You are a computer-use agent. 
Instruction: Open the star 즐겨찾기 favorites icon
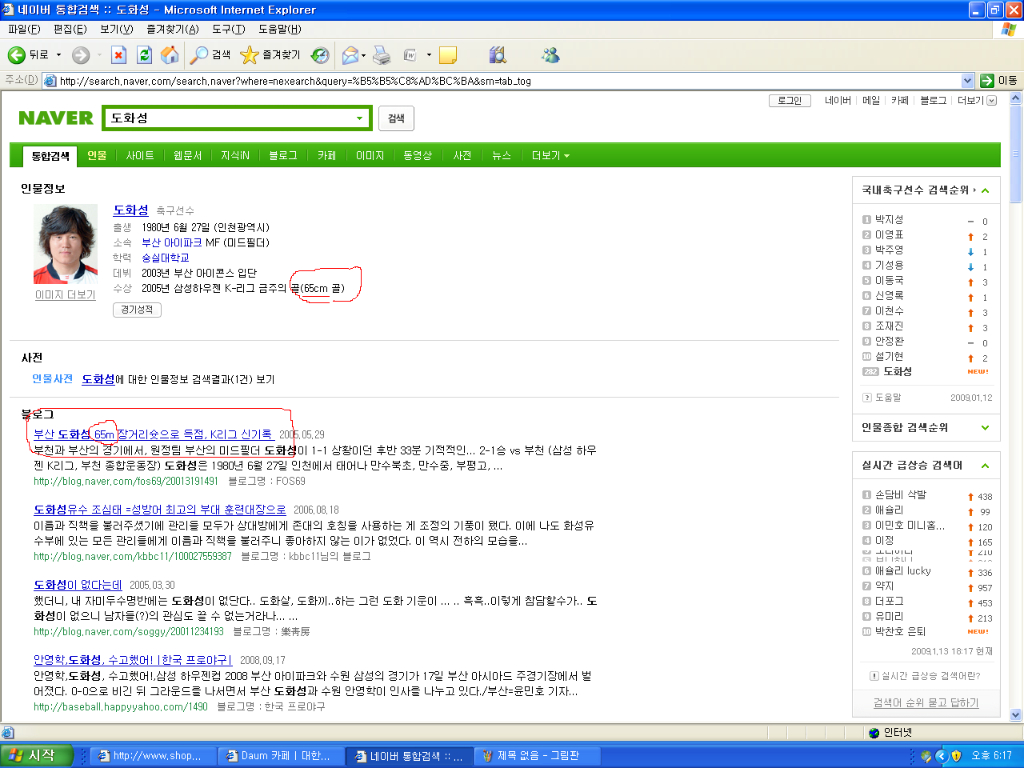coord(249,55)
